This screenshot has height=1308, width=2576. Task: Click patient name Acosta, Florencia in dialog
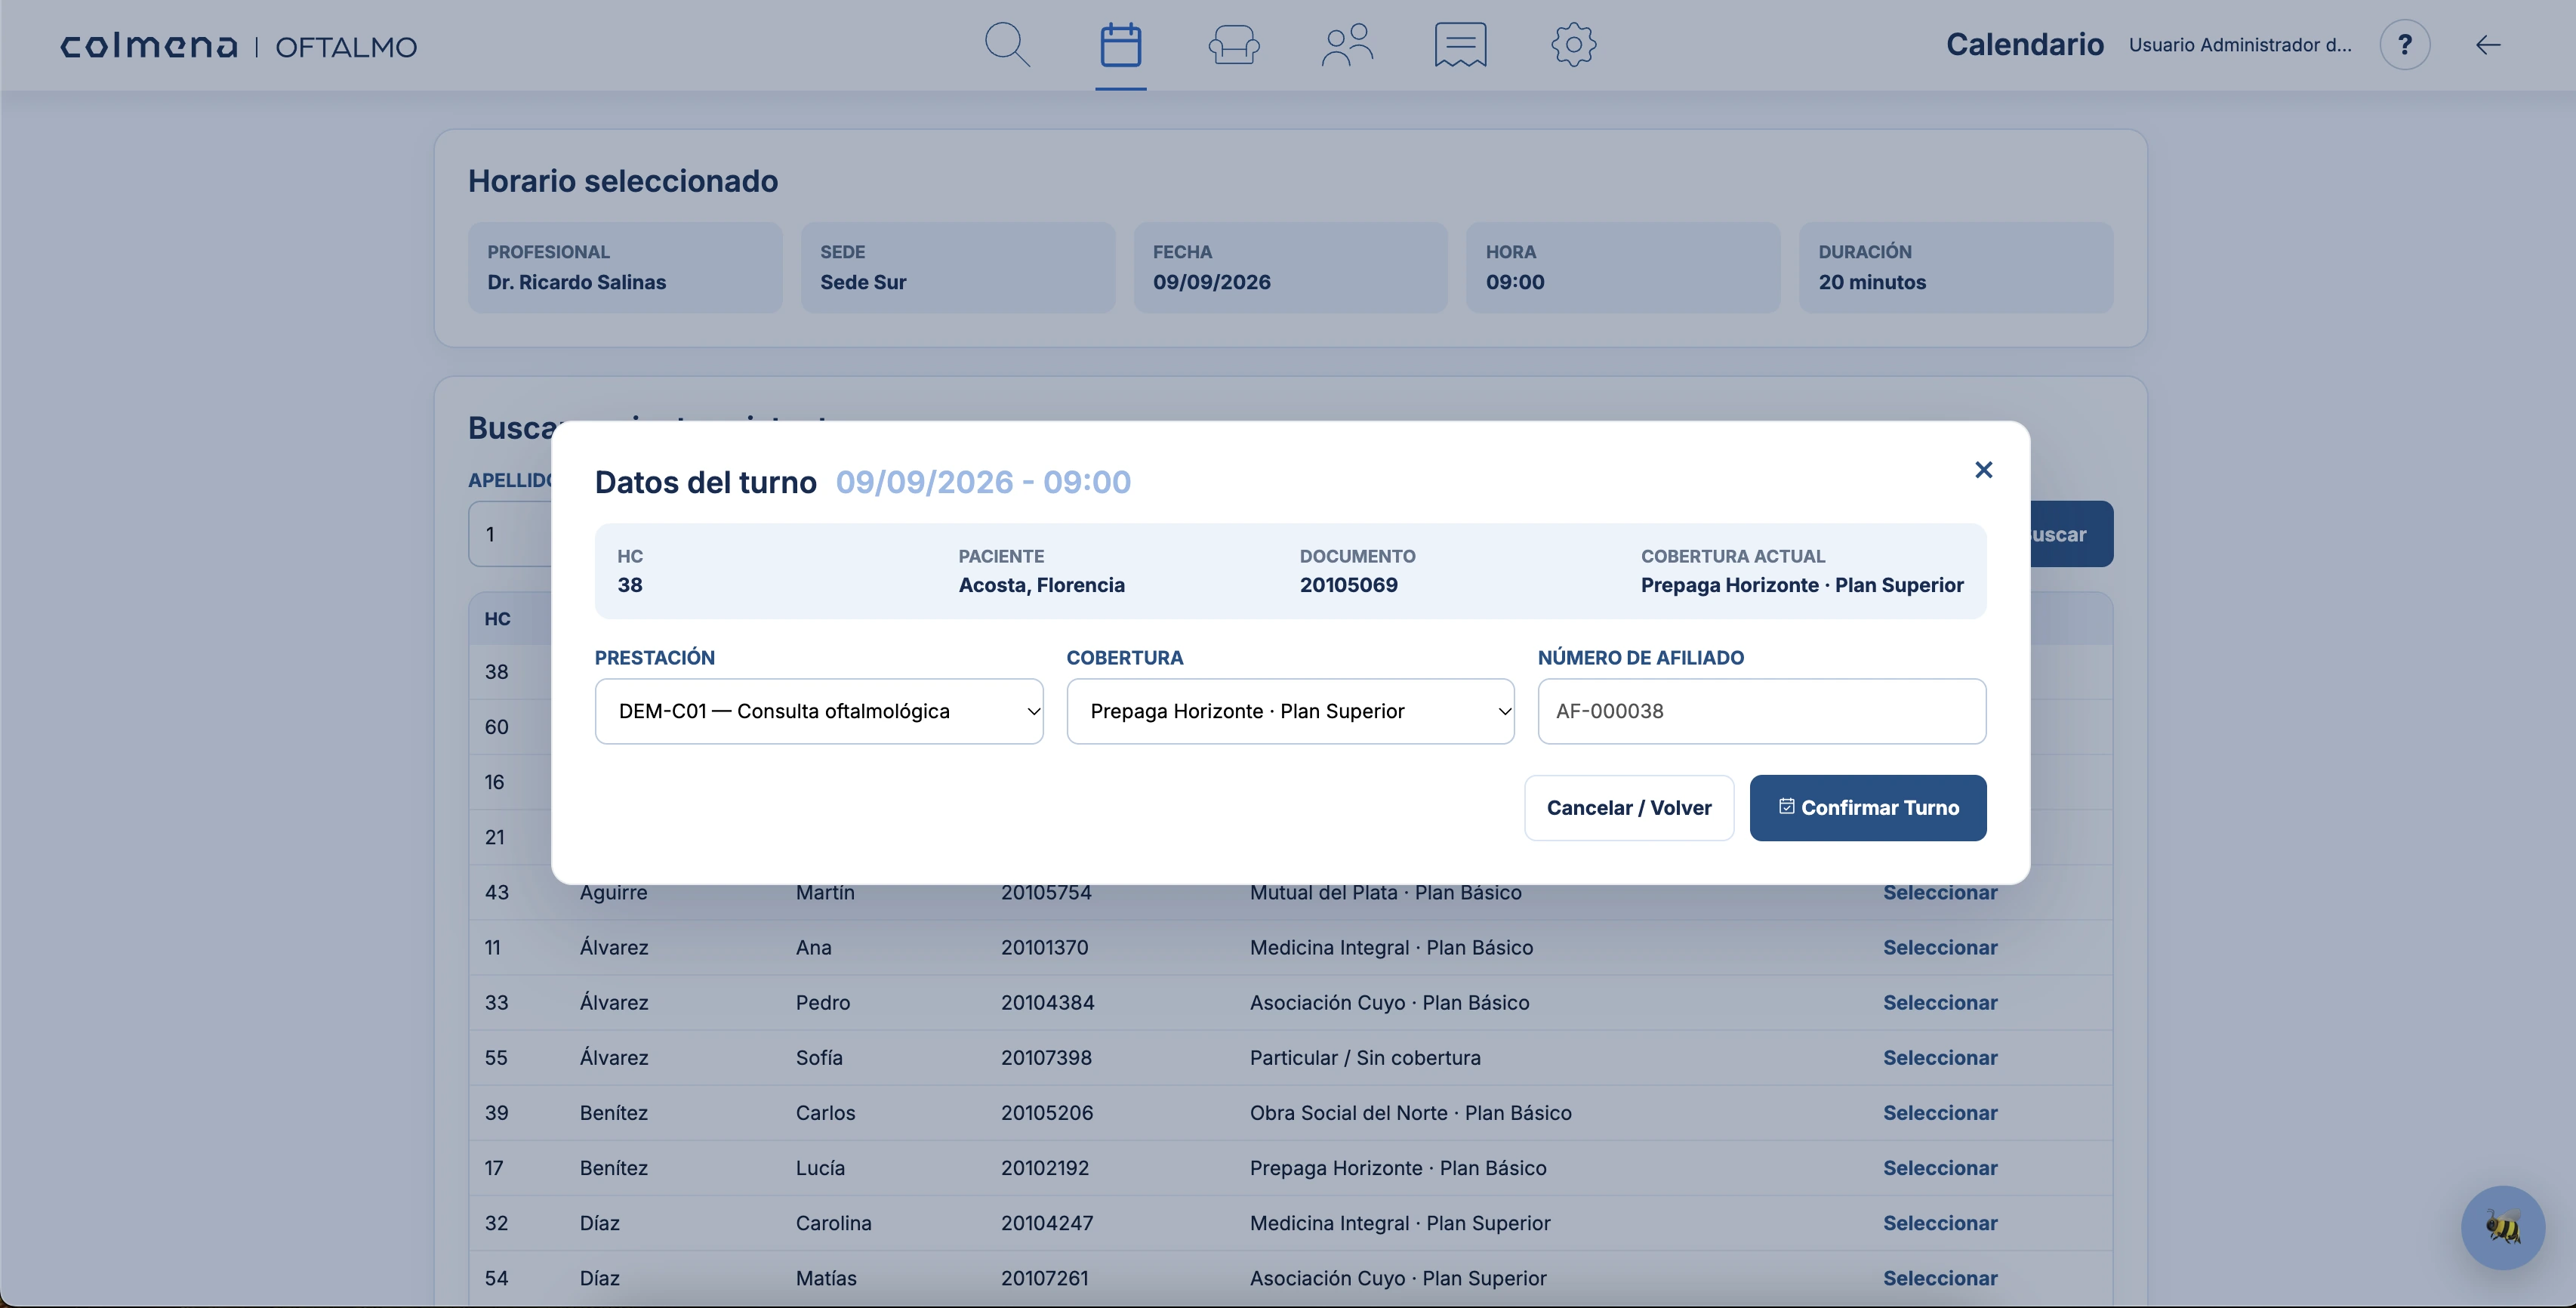point(1041,585)
